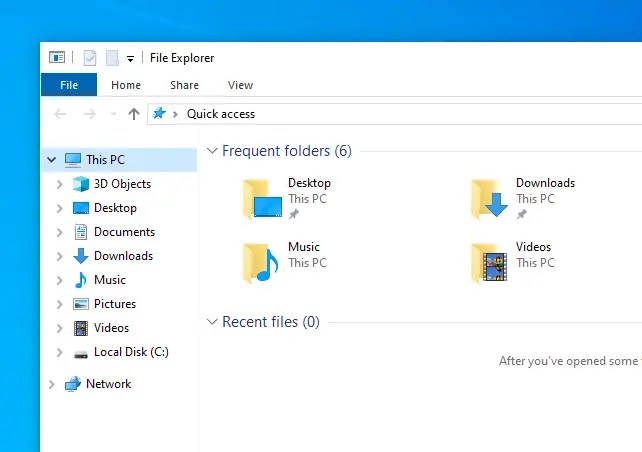Select the Desktop folder icon in Frequent folders
This screenshot has width=642, height=452.
pos(262,199)
